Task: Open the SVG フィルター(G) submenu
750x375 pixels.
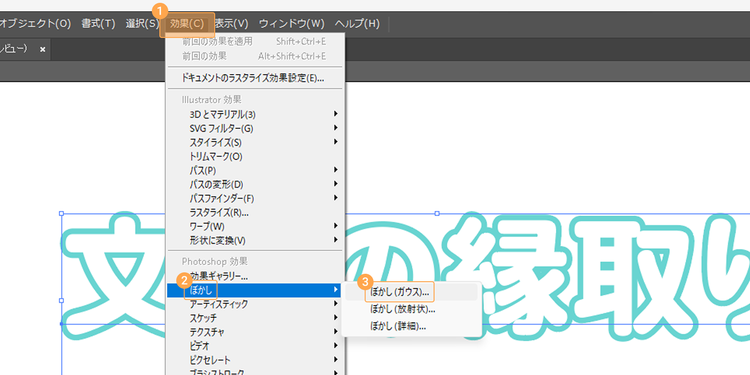Action: click(x=254, y=128)
